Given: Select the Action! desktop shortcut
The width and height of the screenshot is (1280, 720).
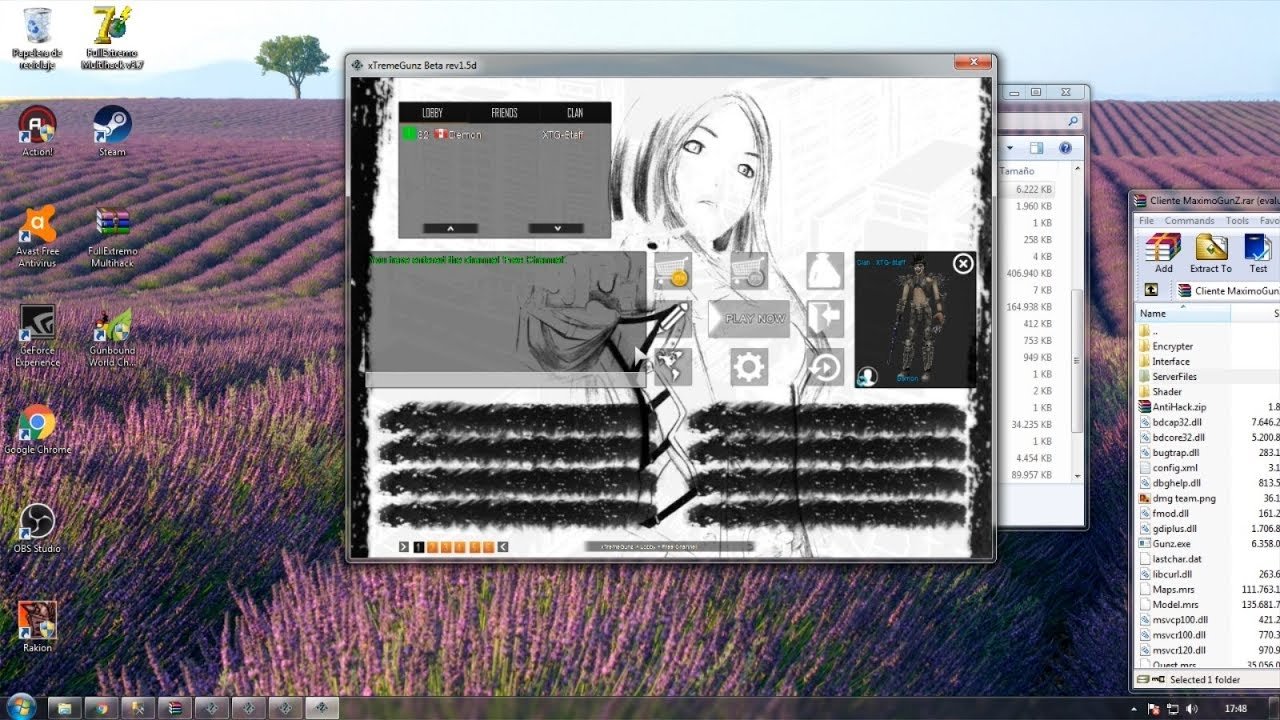Looking at the screenshot, I should click(x=37, y=131).
